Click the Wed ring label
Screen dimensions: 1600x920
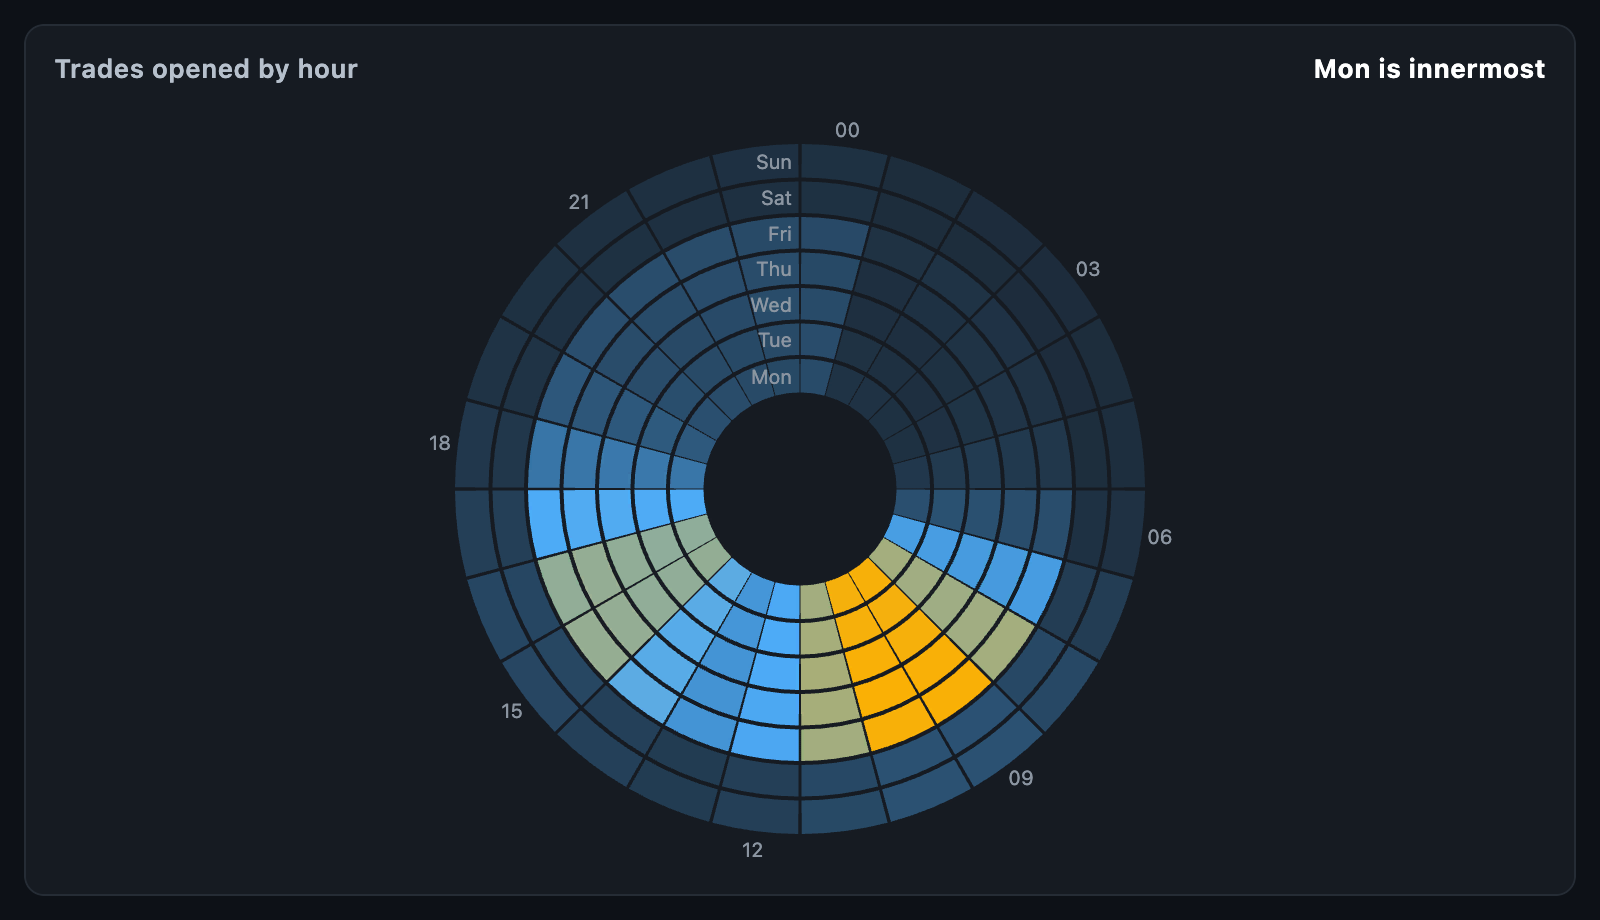coord(771,305)
